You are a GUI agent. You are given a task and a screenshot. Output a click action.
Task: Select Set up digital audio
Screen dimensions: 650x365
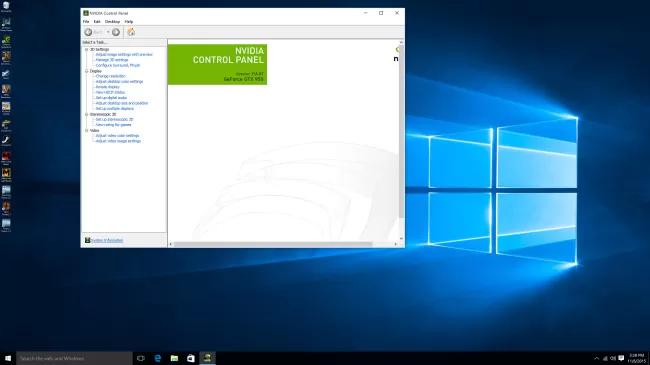pyautogui.click(x=112, y=97)
